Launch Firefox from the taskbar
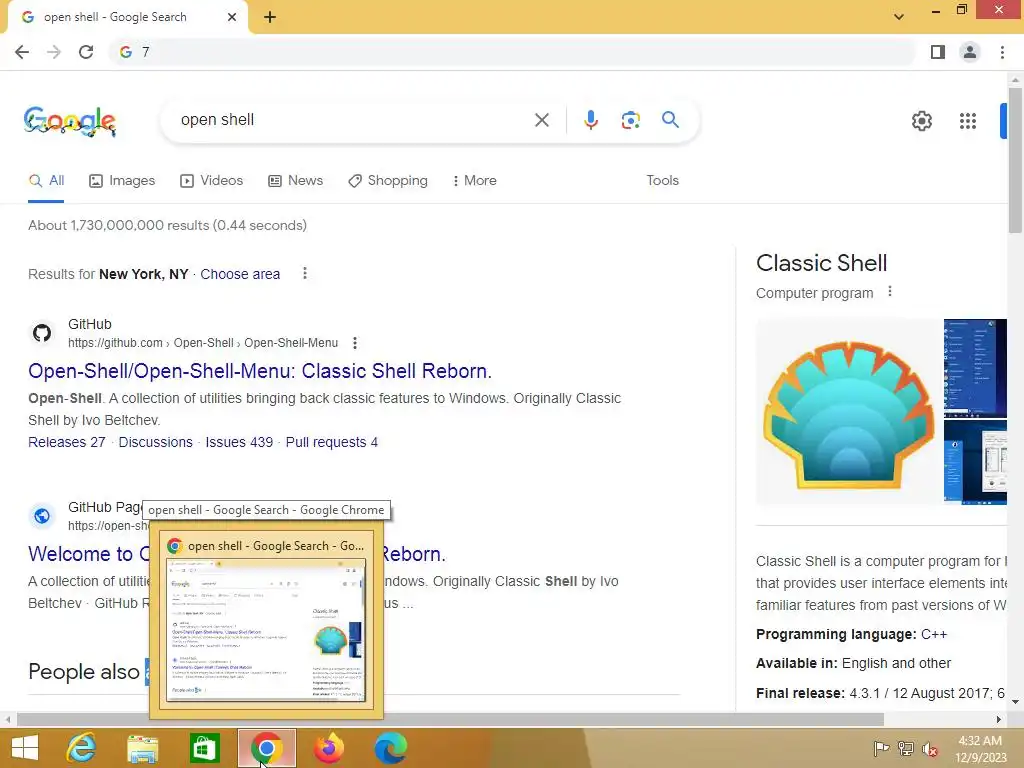Image resolution: width=1024 pixels, height=768 pixels. [x=328, y=748]
